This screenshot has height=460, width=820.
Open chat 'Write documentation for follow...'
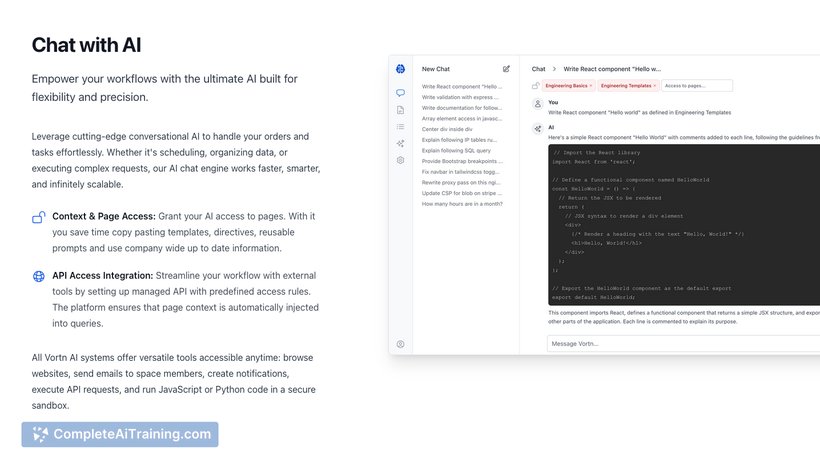pos(462,108)
